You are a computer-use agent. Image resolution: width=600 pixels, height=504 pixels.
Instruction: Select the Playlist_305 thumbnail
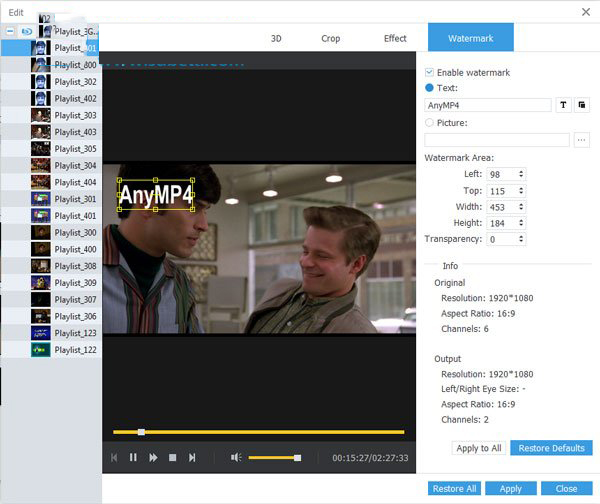click(41, 148)
